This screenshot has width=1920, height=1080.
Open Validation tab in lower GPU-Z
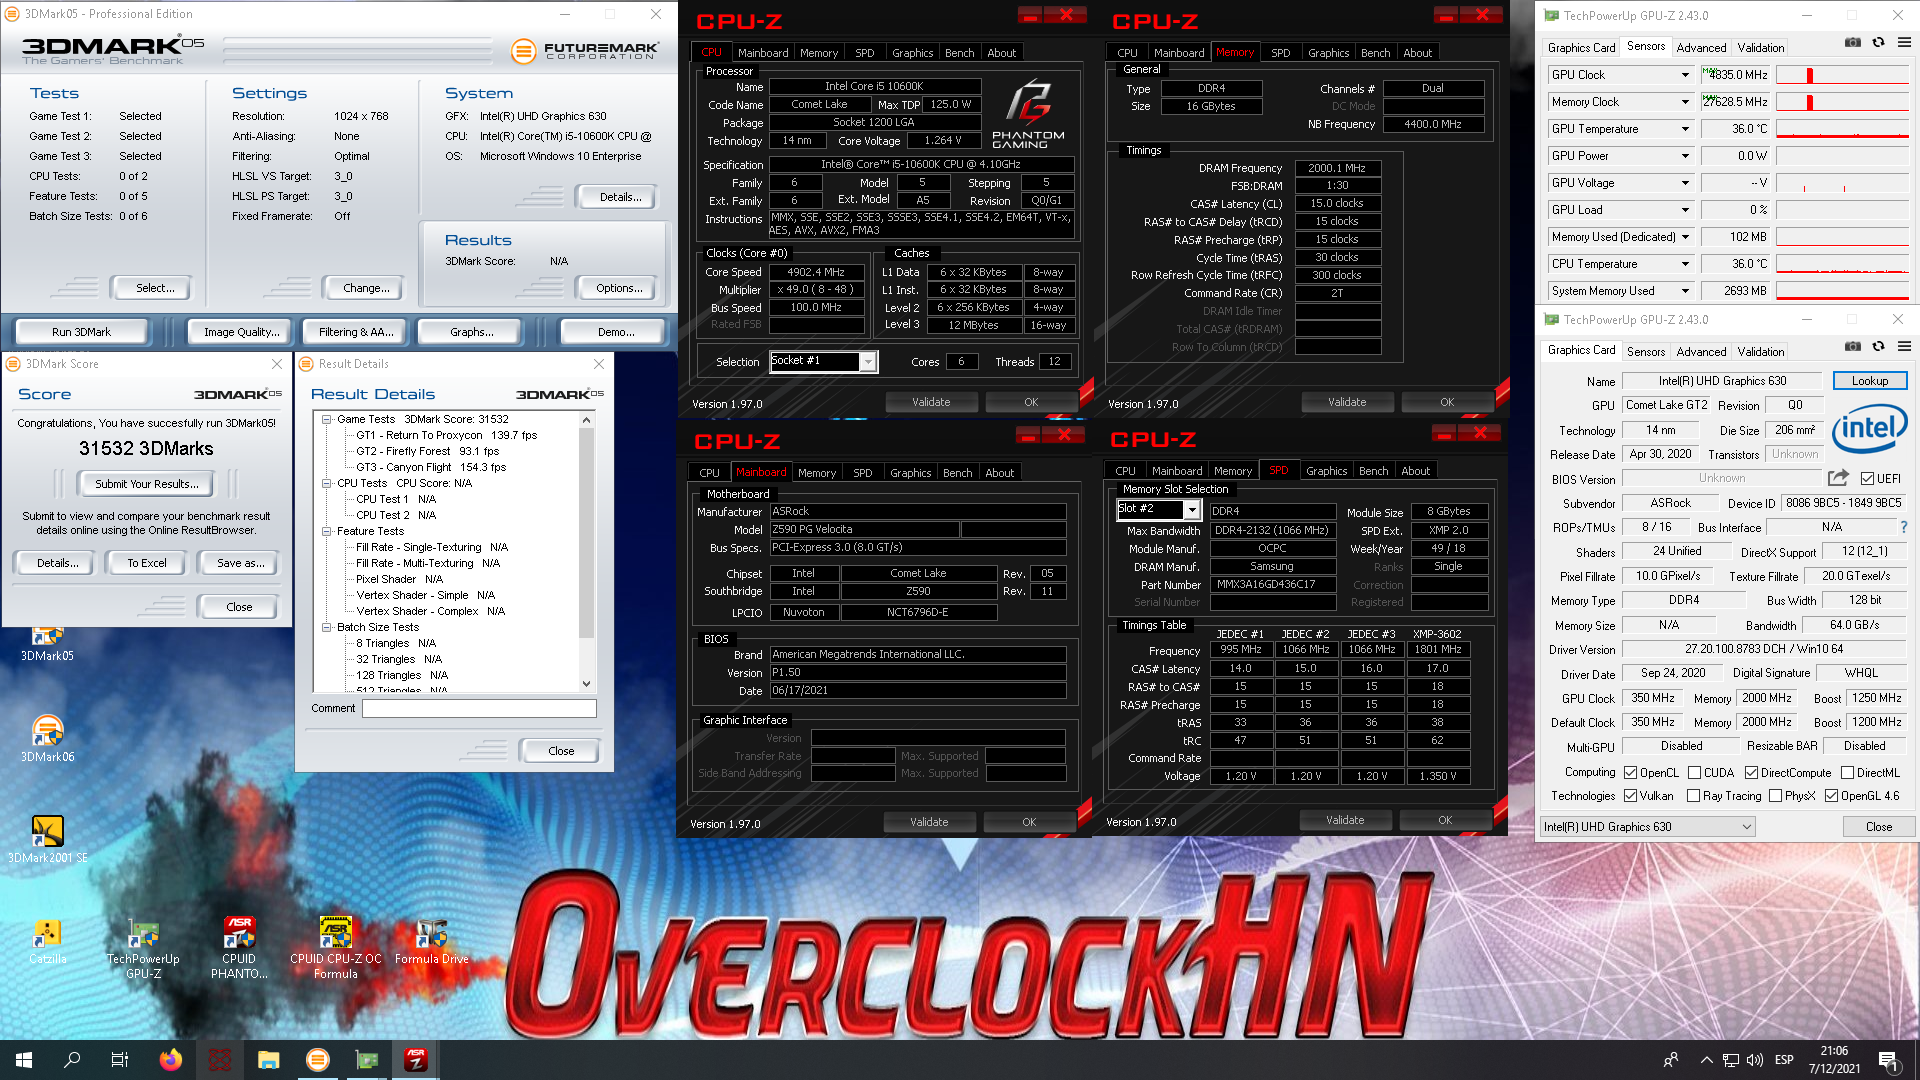(1760, 351)
